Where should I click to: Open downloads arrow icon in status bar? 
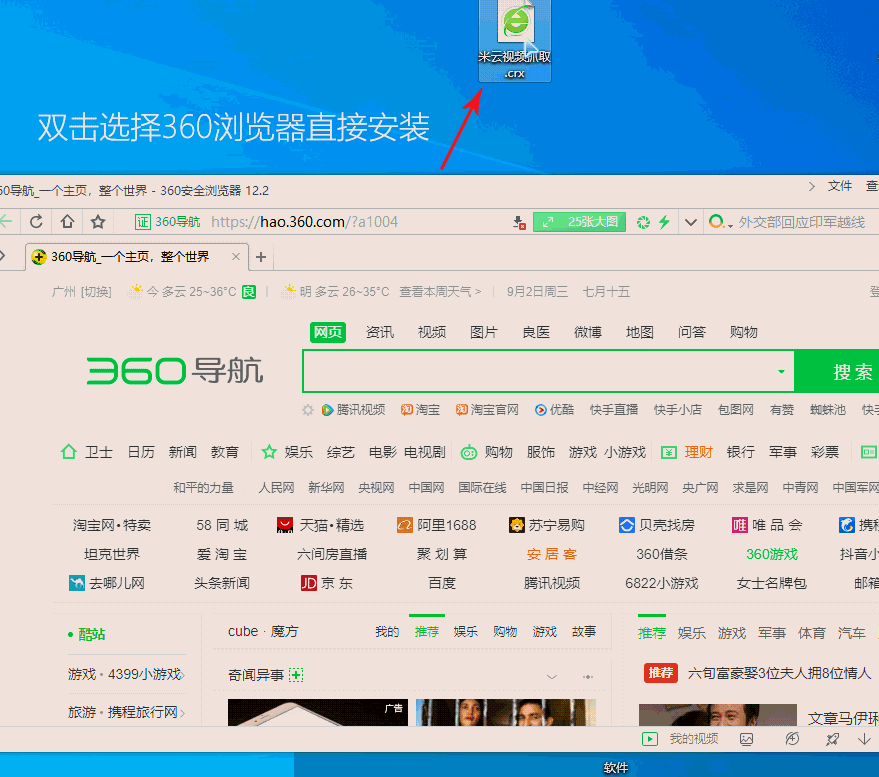click(864, 739)
